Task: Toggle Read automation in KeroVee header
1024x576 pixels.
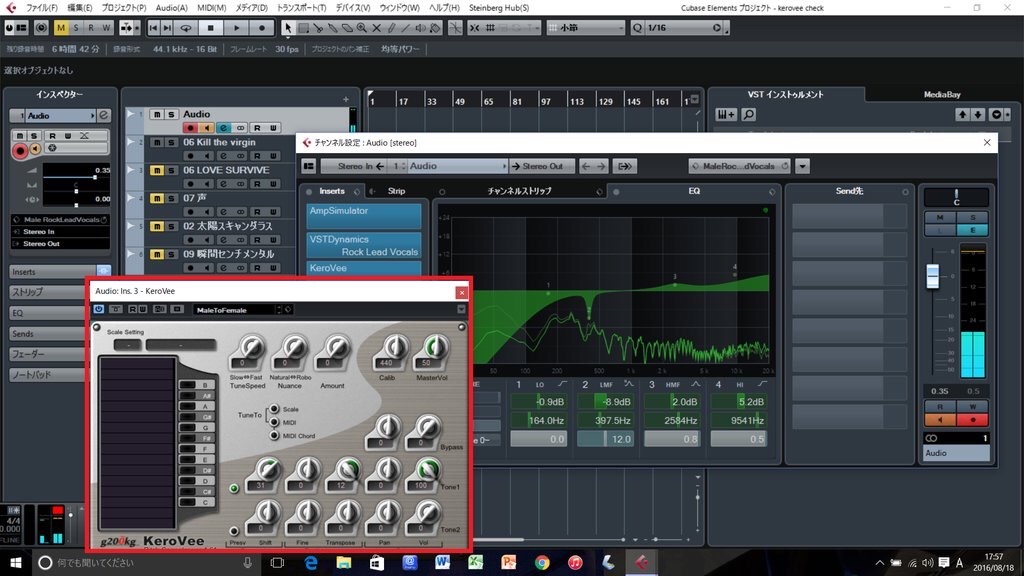Action: 133,309
